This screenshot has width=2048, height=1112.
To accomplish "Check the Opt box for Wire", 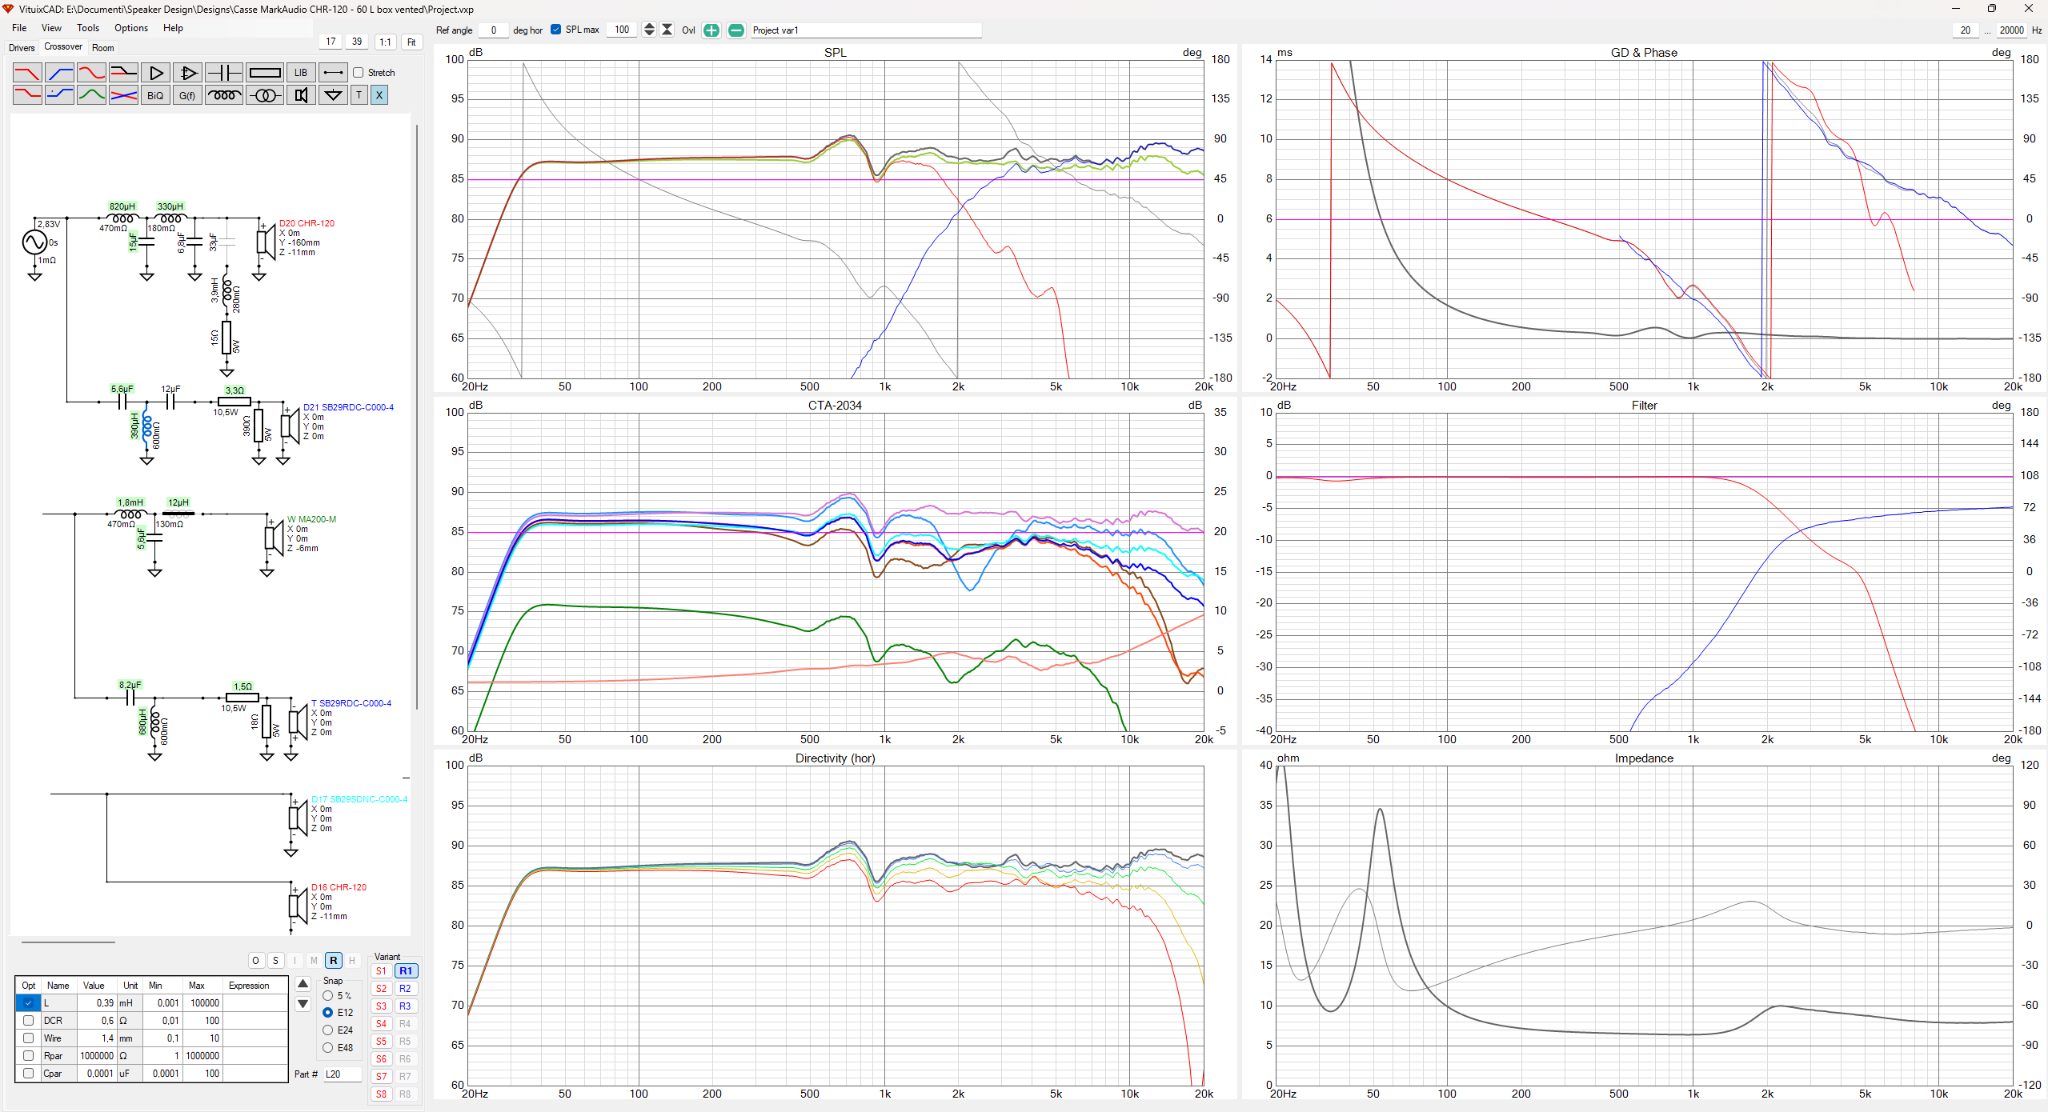I will [28, 1038].
